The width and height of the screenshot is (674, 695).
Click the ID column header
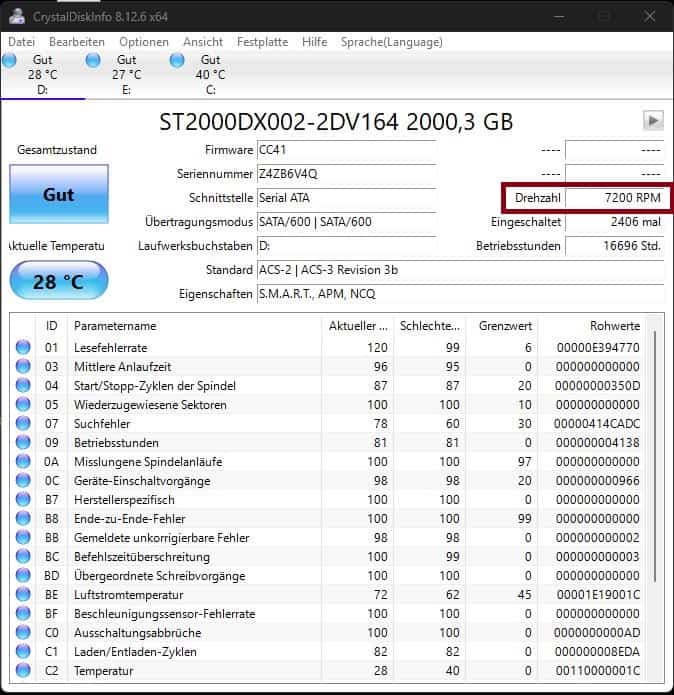pos(51,326)
